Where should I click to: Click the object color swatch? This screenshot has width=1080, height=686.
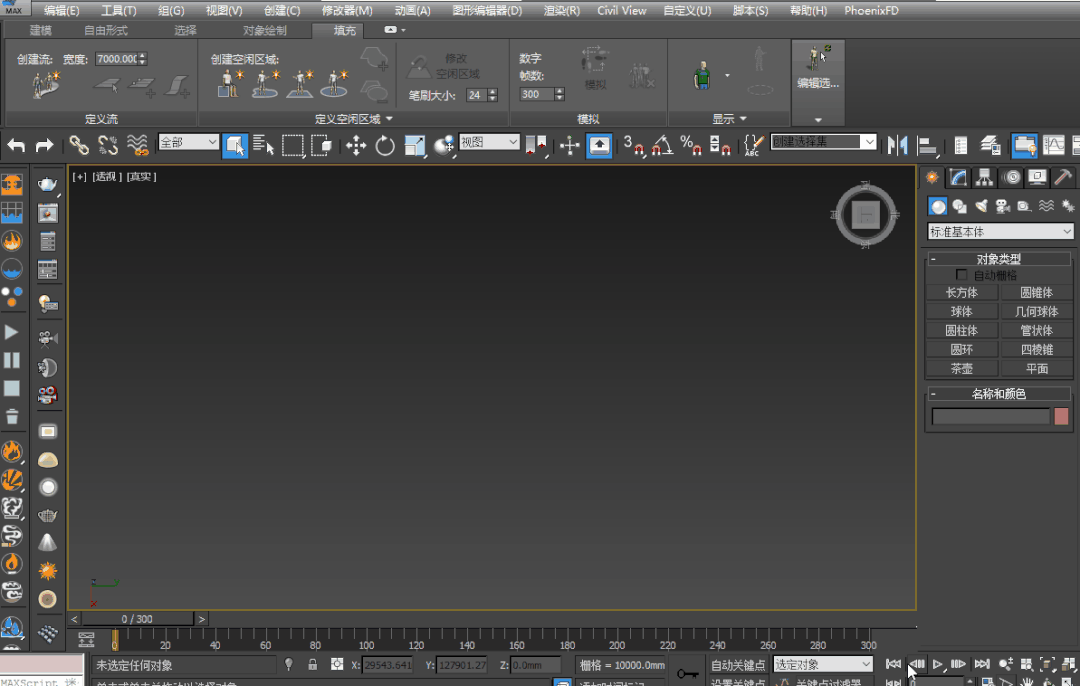[1061, 416]
